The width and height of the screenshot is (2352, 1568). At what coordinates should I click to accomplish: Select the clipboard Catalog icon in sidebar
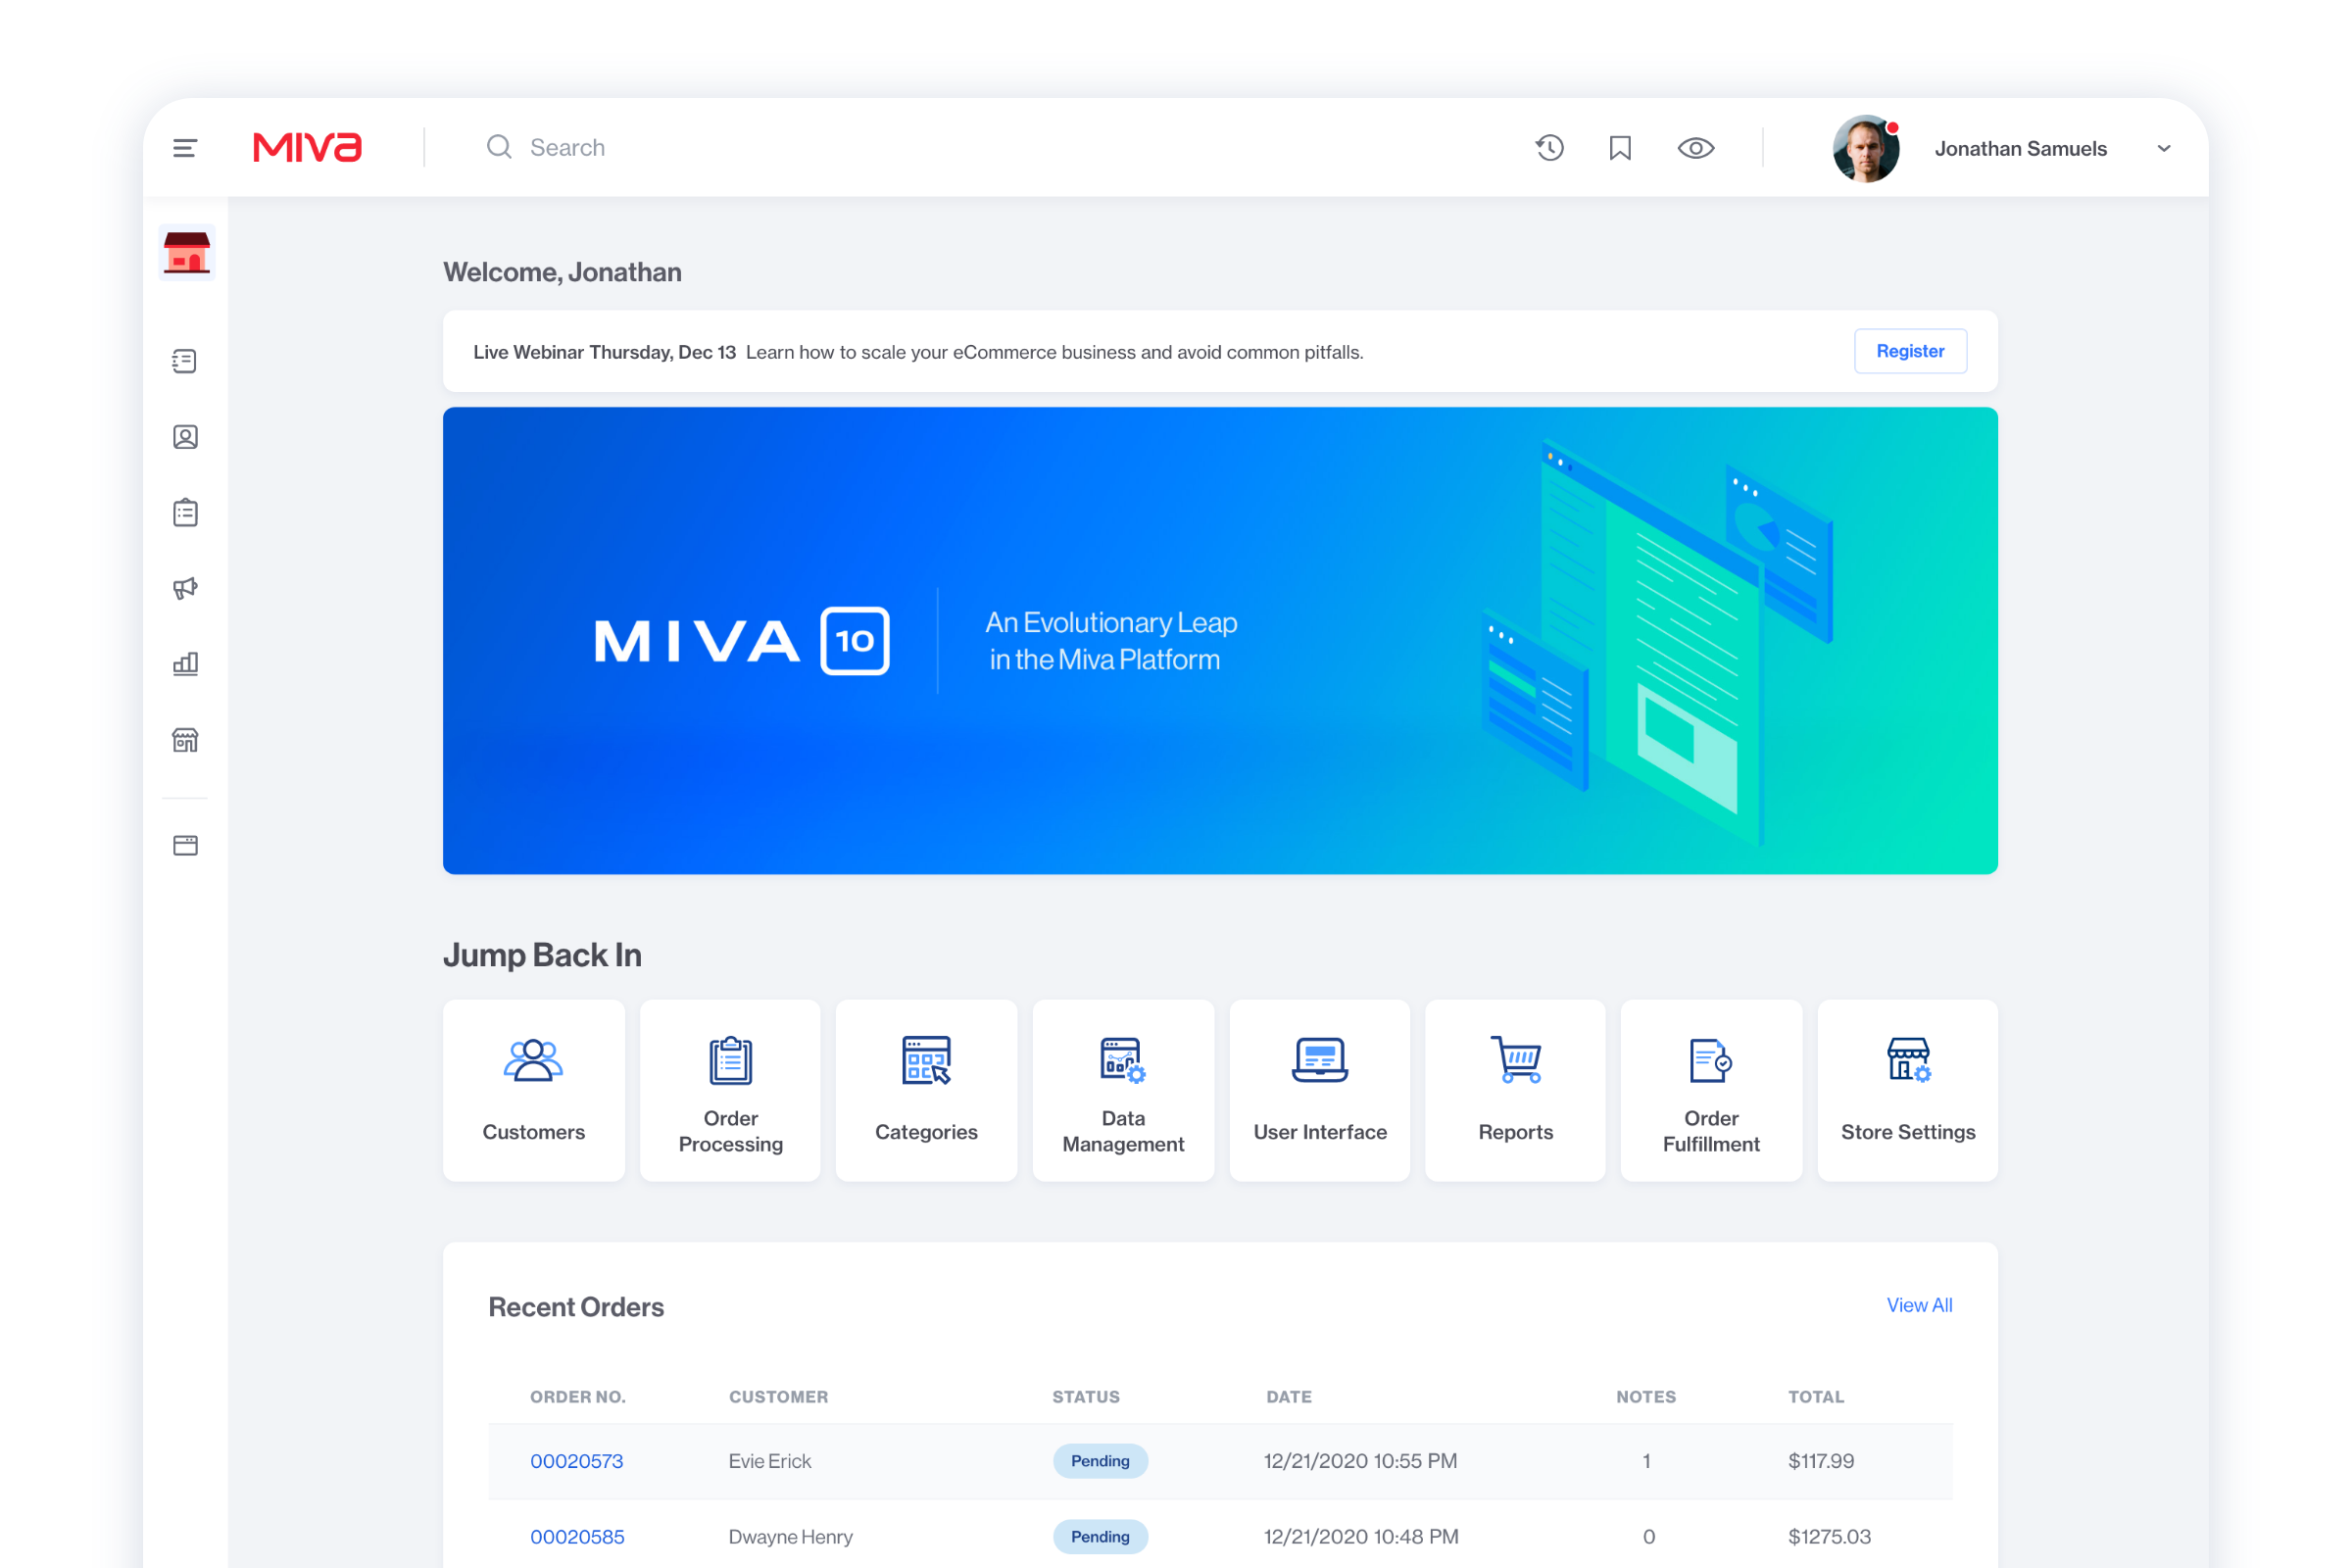[185, 511]
